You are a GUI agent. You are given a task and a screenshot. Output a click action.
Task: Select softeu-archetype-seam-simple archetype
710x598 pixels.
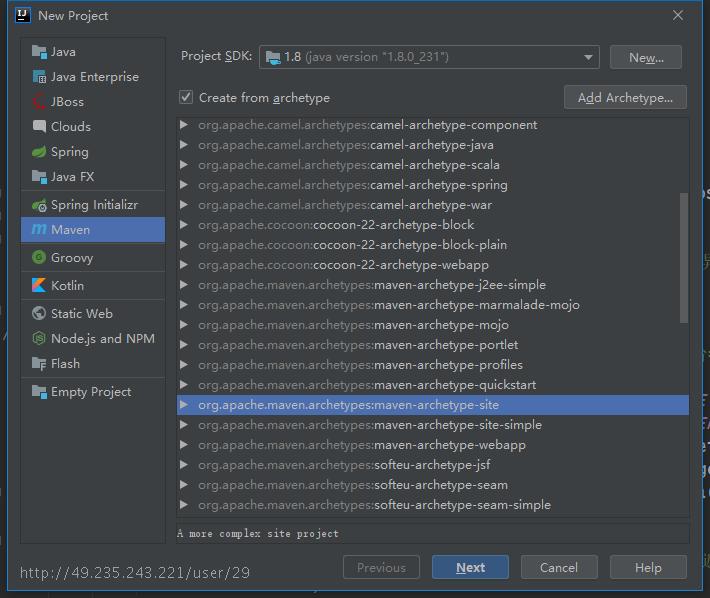433,505
